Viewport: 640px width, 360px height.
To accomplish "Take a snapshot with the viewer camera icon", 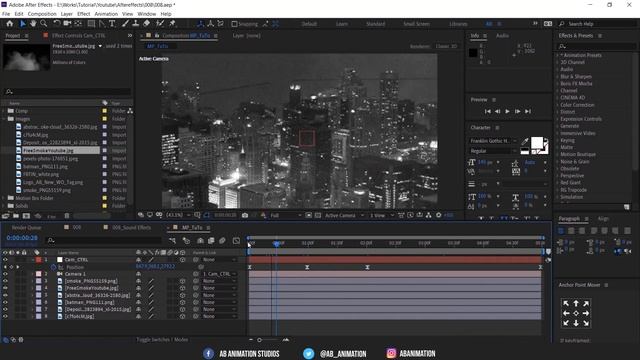I will pos(245,215).
